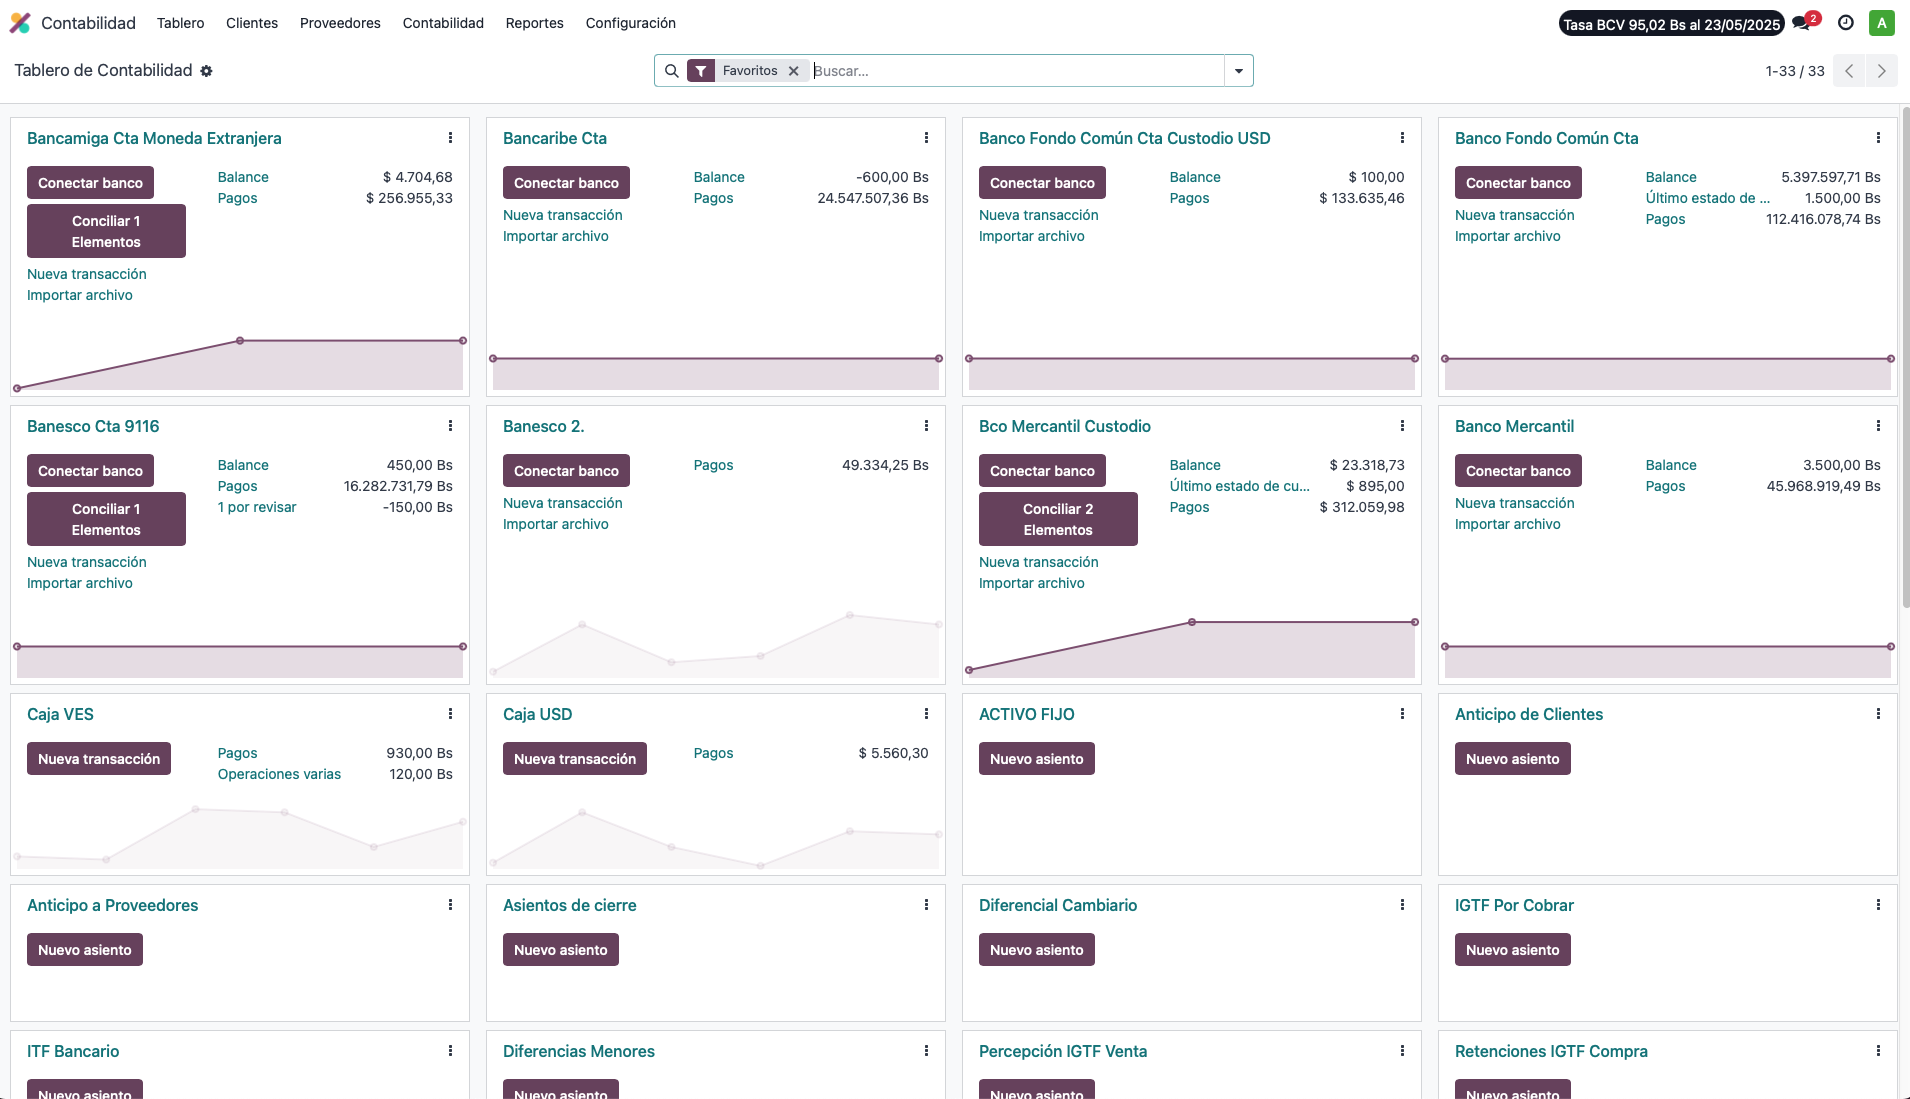This screenshot has width=1910, height=1099.
Task: Open Anticipo a Proveedores card options
Action: (x=450, y=905)
